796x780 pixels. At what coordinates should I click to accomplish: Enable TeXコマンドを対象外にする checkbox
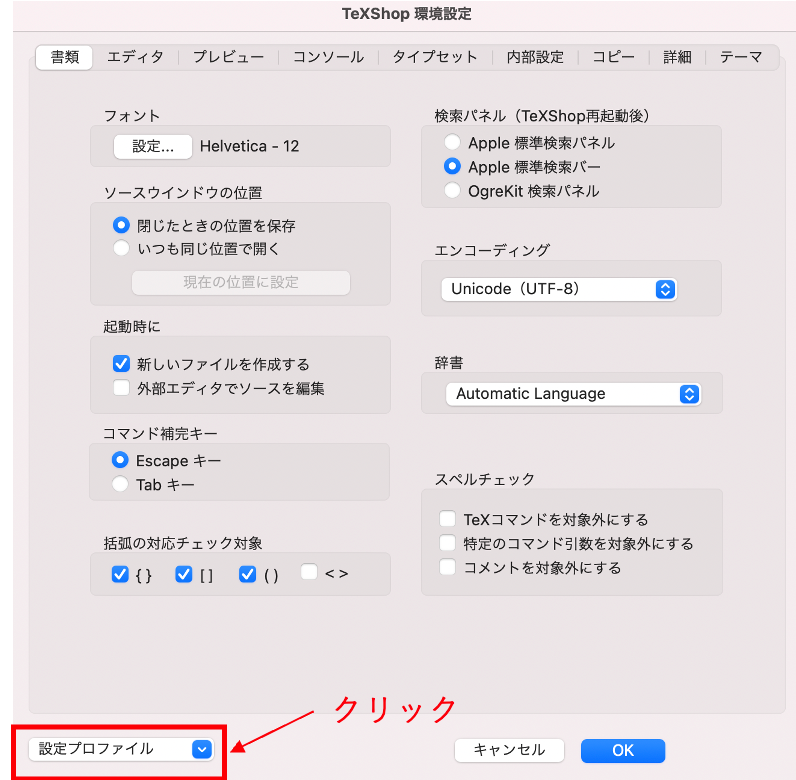[447, 519]
